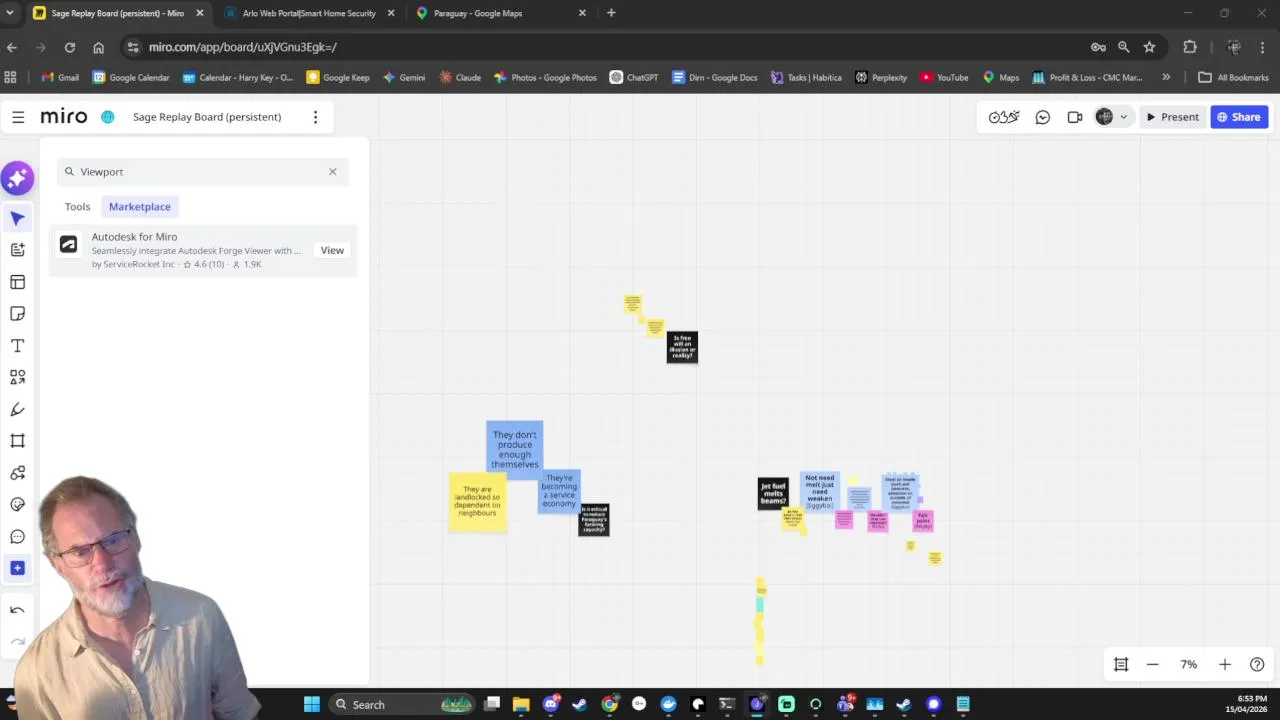1280x720 pixels.
Task: Open a new browser tab
Action: pos(611,13)
